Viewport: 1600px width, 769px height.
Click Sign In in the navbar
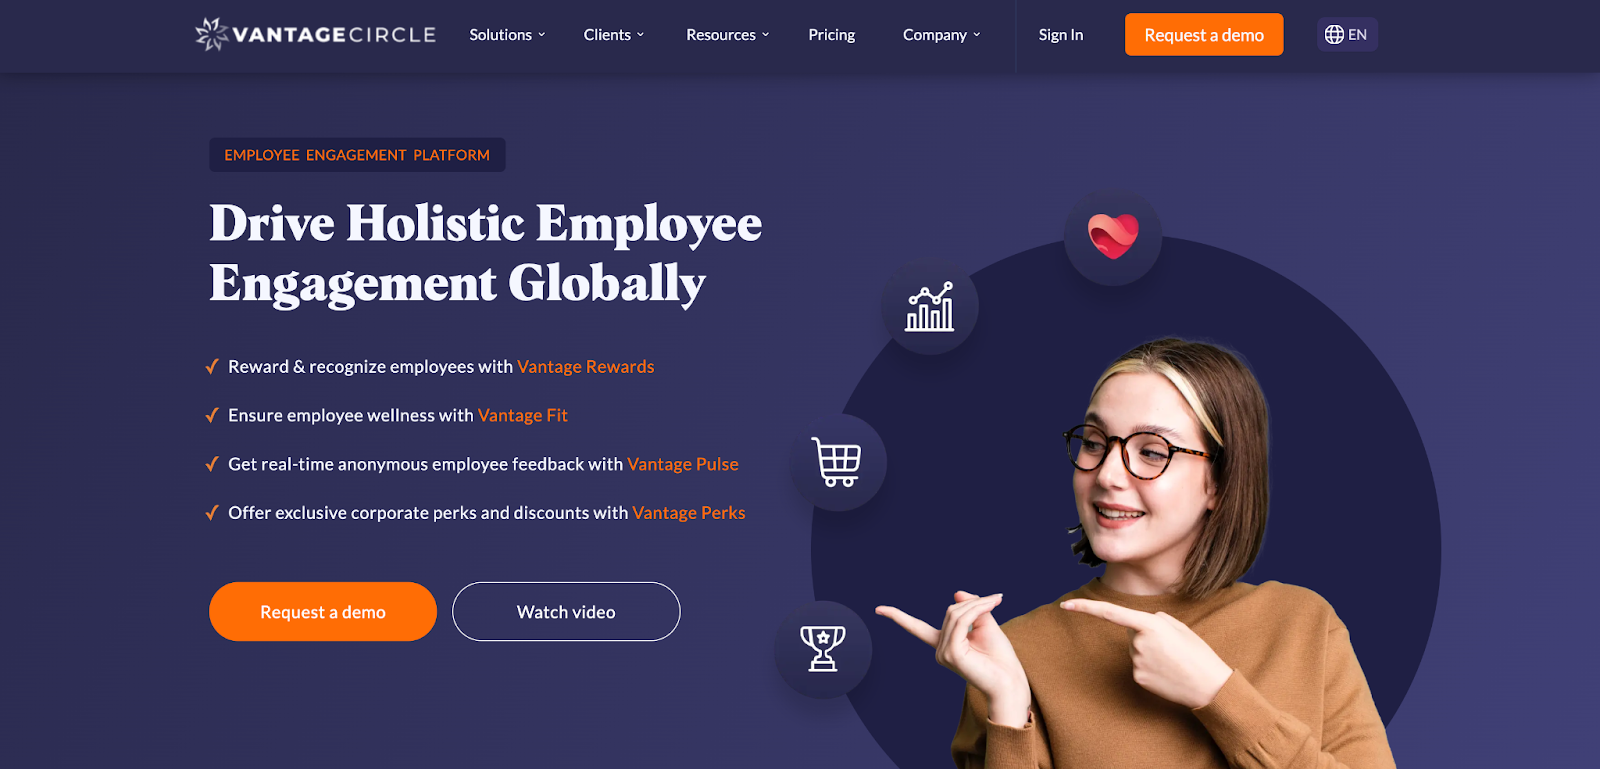[1061, 35]
